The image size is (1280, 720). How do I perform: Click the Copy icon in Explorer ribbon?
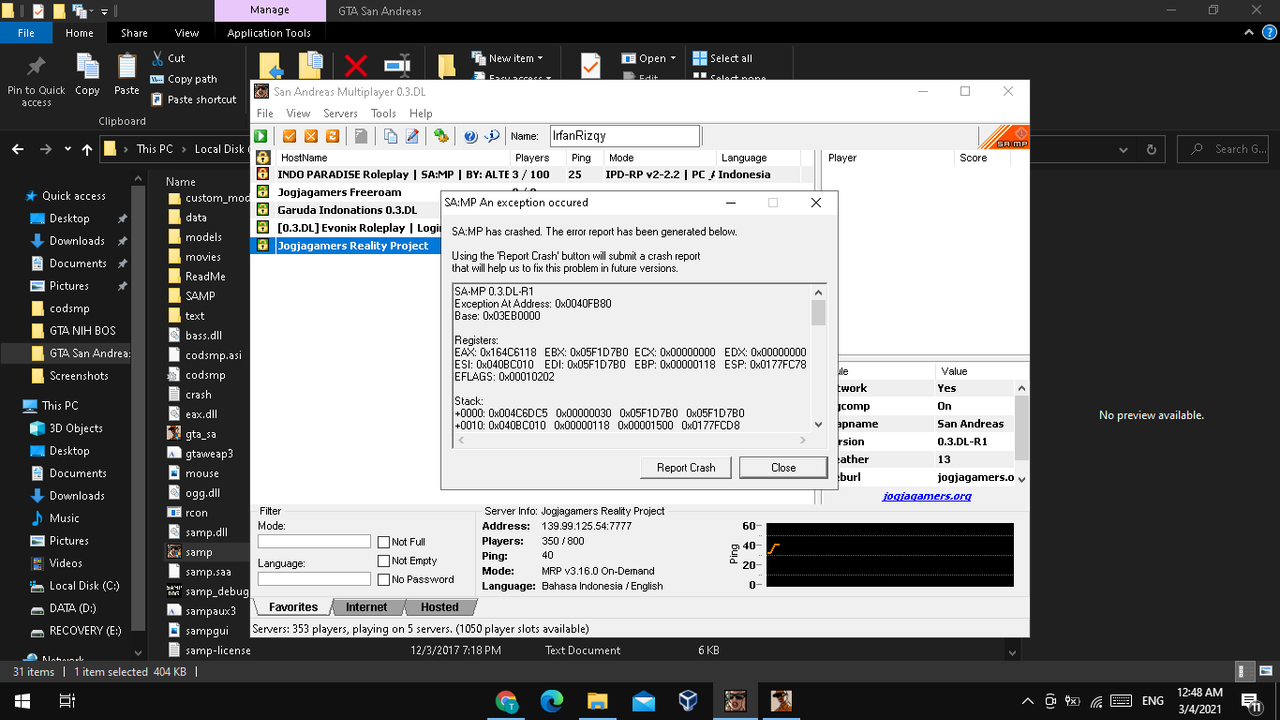pyautogui.click(x=87, y=76)
